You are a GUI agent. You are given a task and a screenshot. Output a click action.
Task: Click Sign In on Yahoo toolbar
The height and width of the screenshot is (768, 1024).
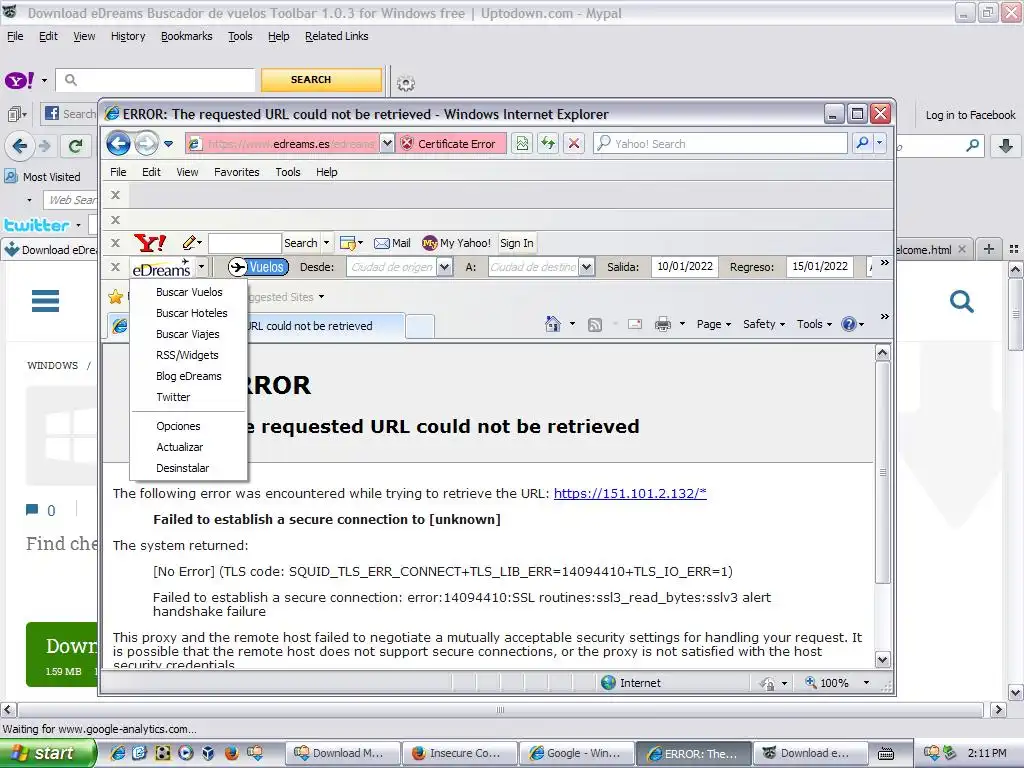tap(517, 243)
